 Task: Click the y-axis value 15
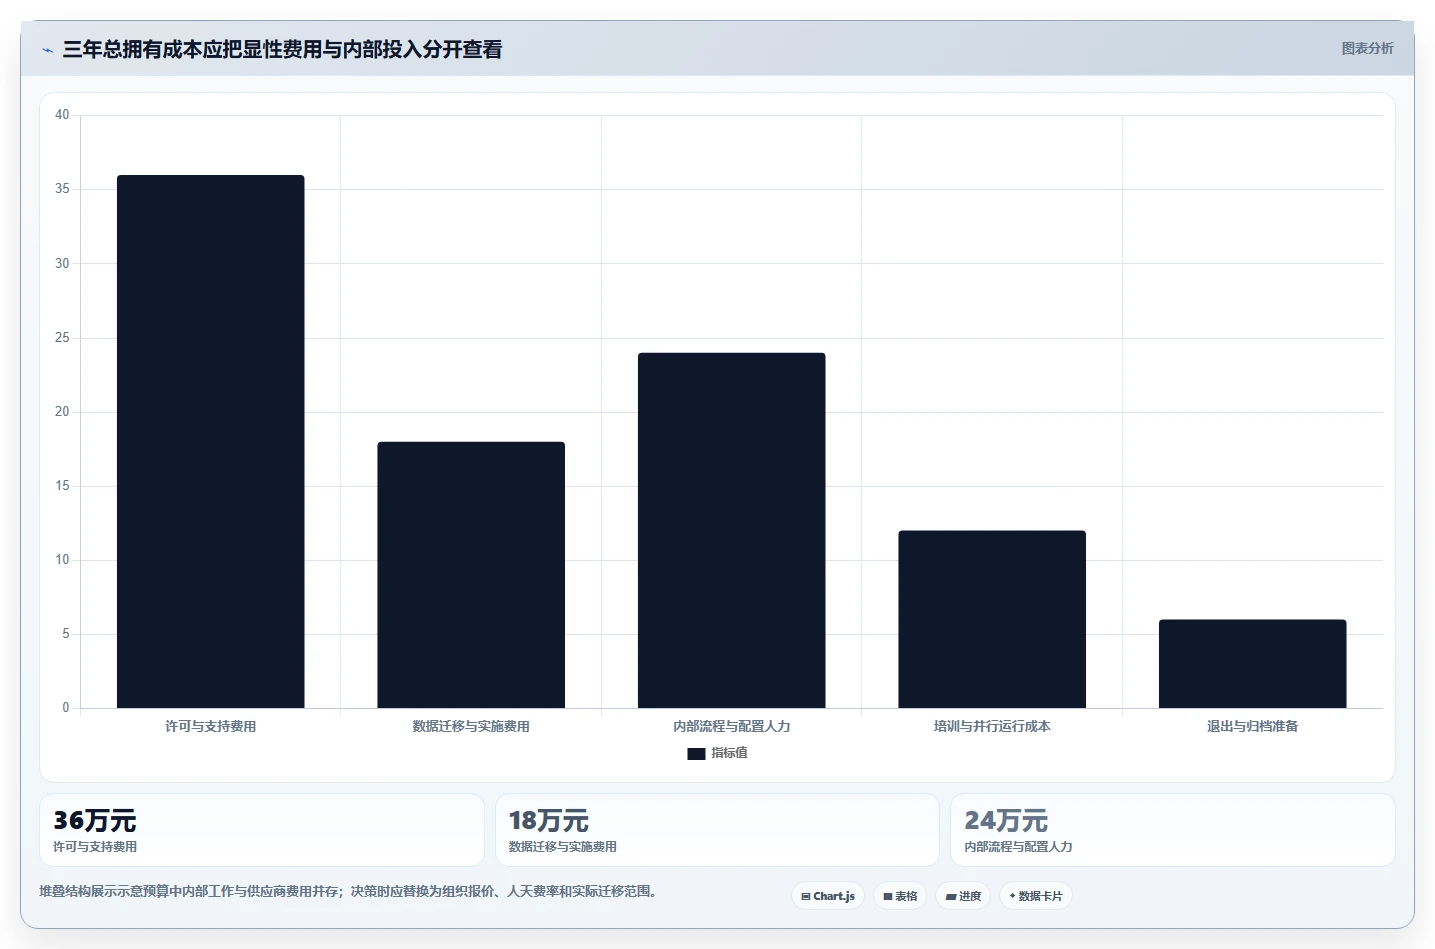(62, 486)
